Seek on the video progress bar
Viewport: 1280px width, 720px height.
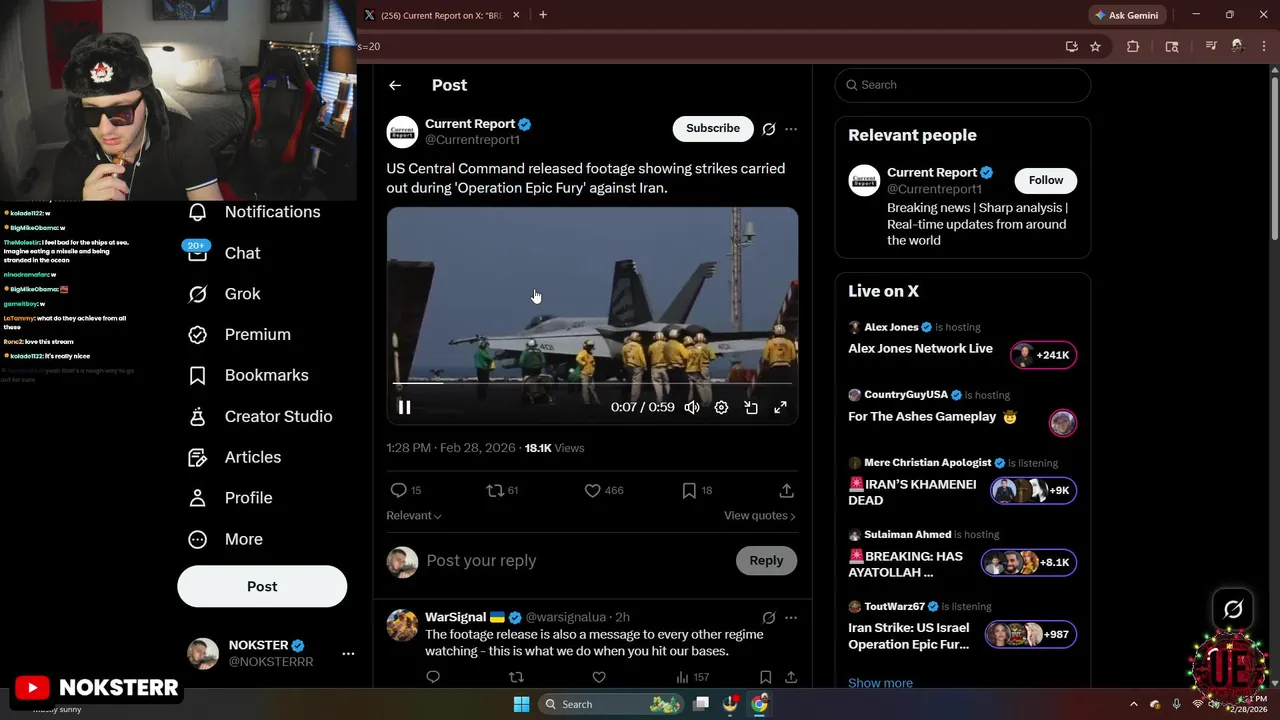click(x=592, y=383)
